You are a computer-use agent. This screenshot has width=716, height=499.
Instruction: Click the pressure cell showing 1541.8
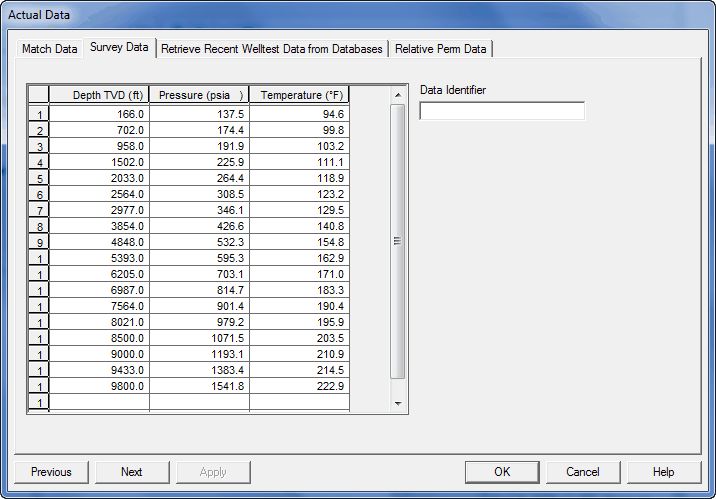(199, 386)
